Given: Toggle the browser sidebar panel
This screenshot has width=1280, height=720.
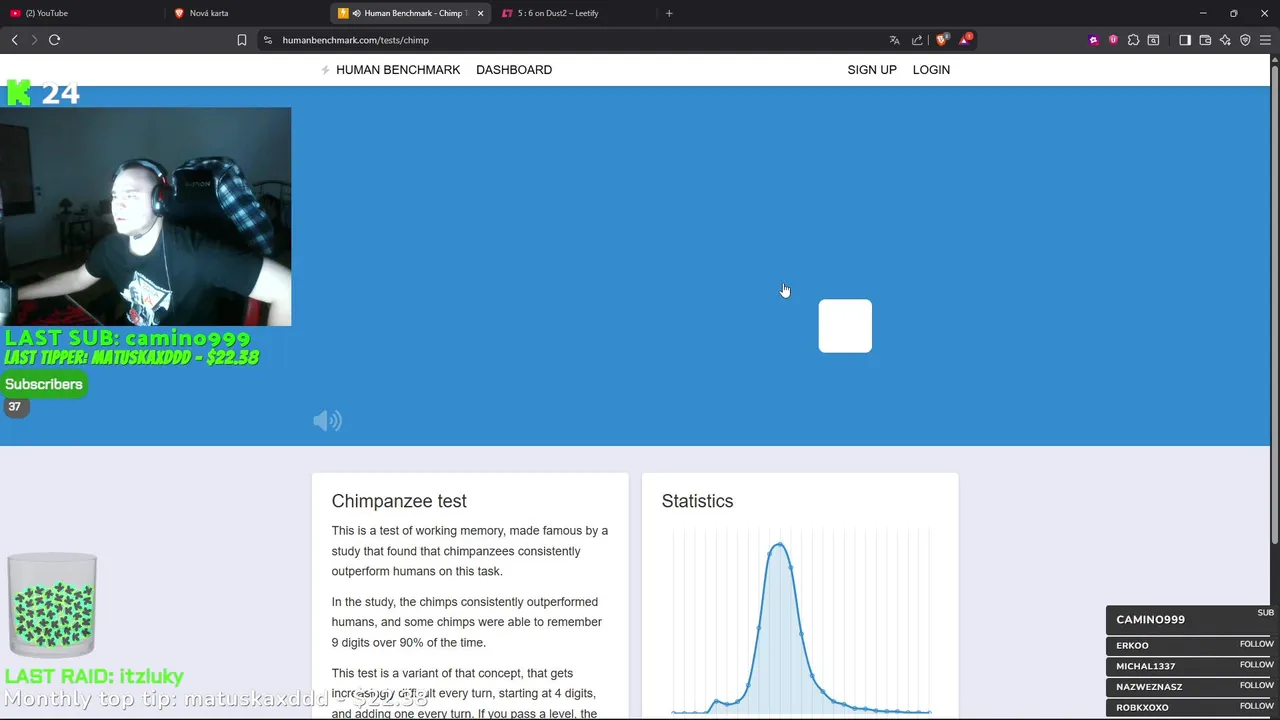Looking at the screenshot, I should [1185, 40].
